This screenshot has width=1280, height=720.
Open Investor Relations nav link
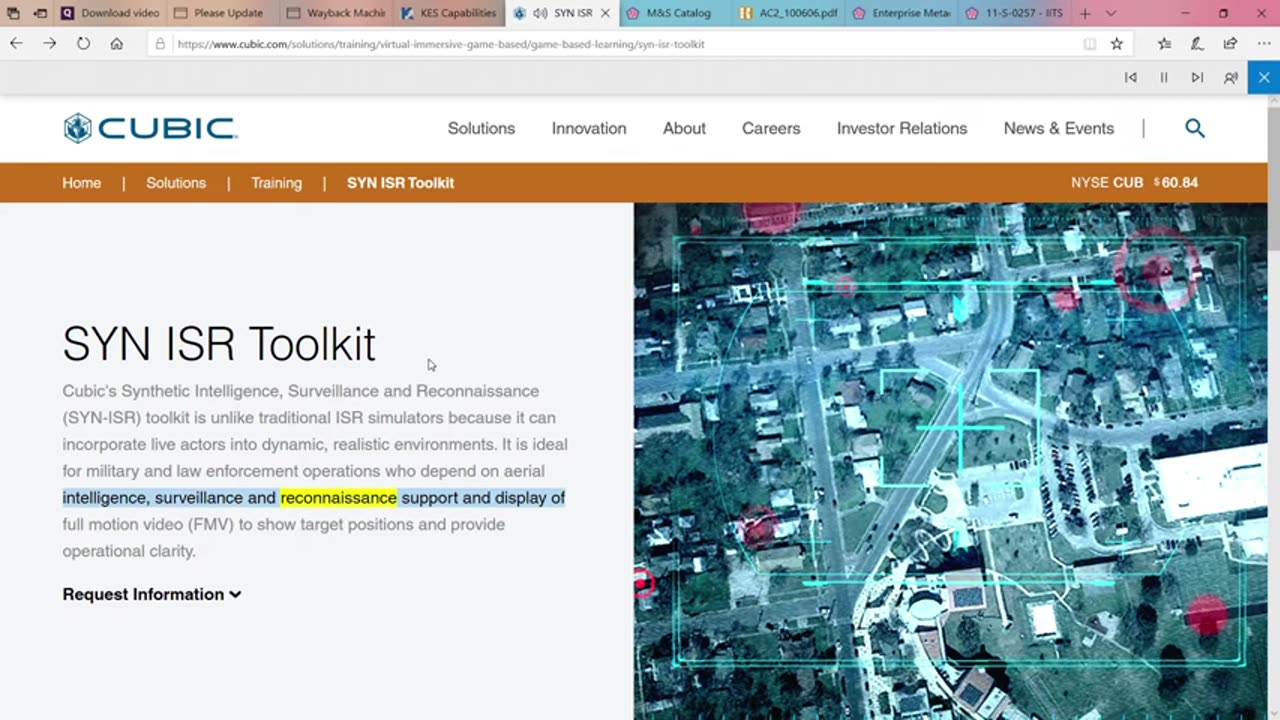point(902,128)
